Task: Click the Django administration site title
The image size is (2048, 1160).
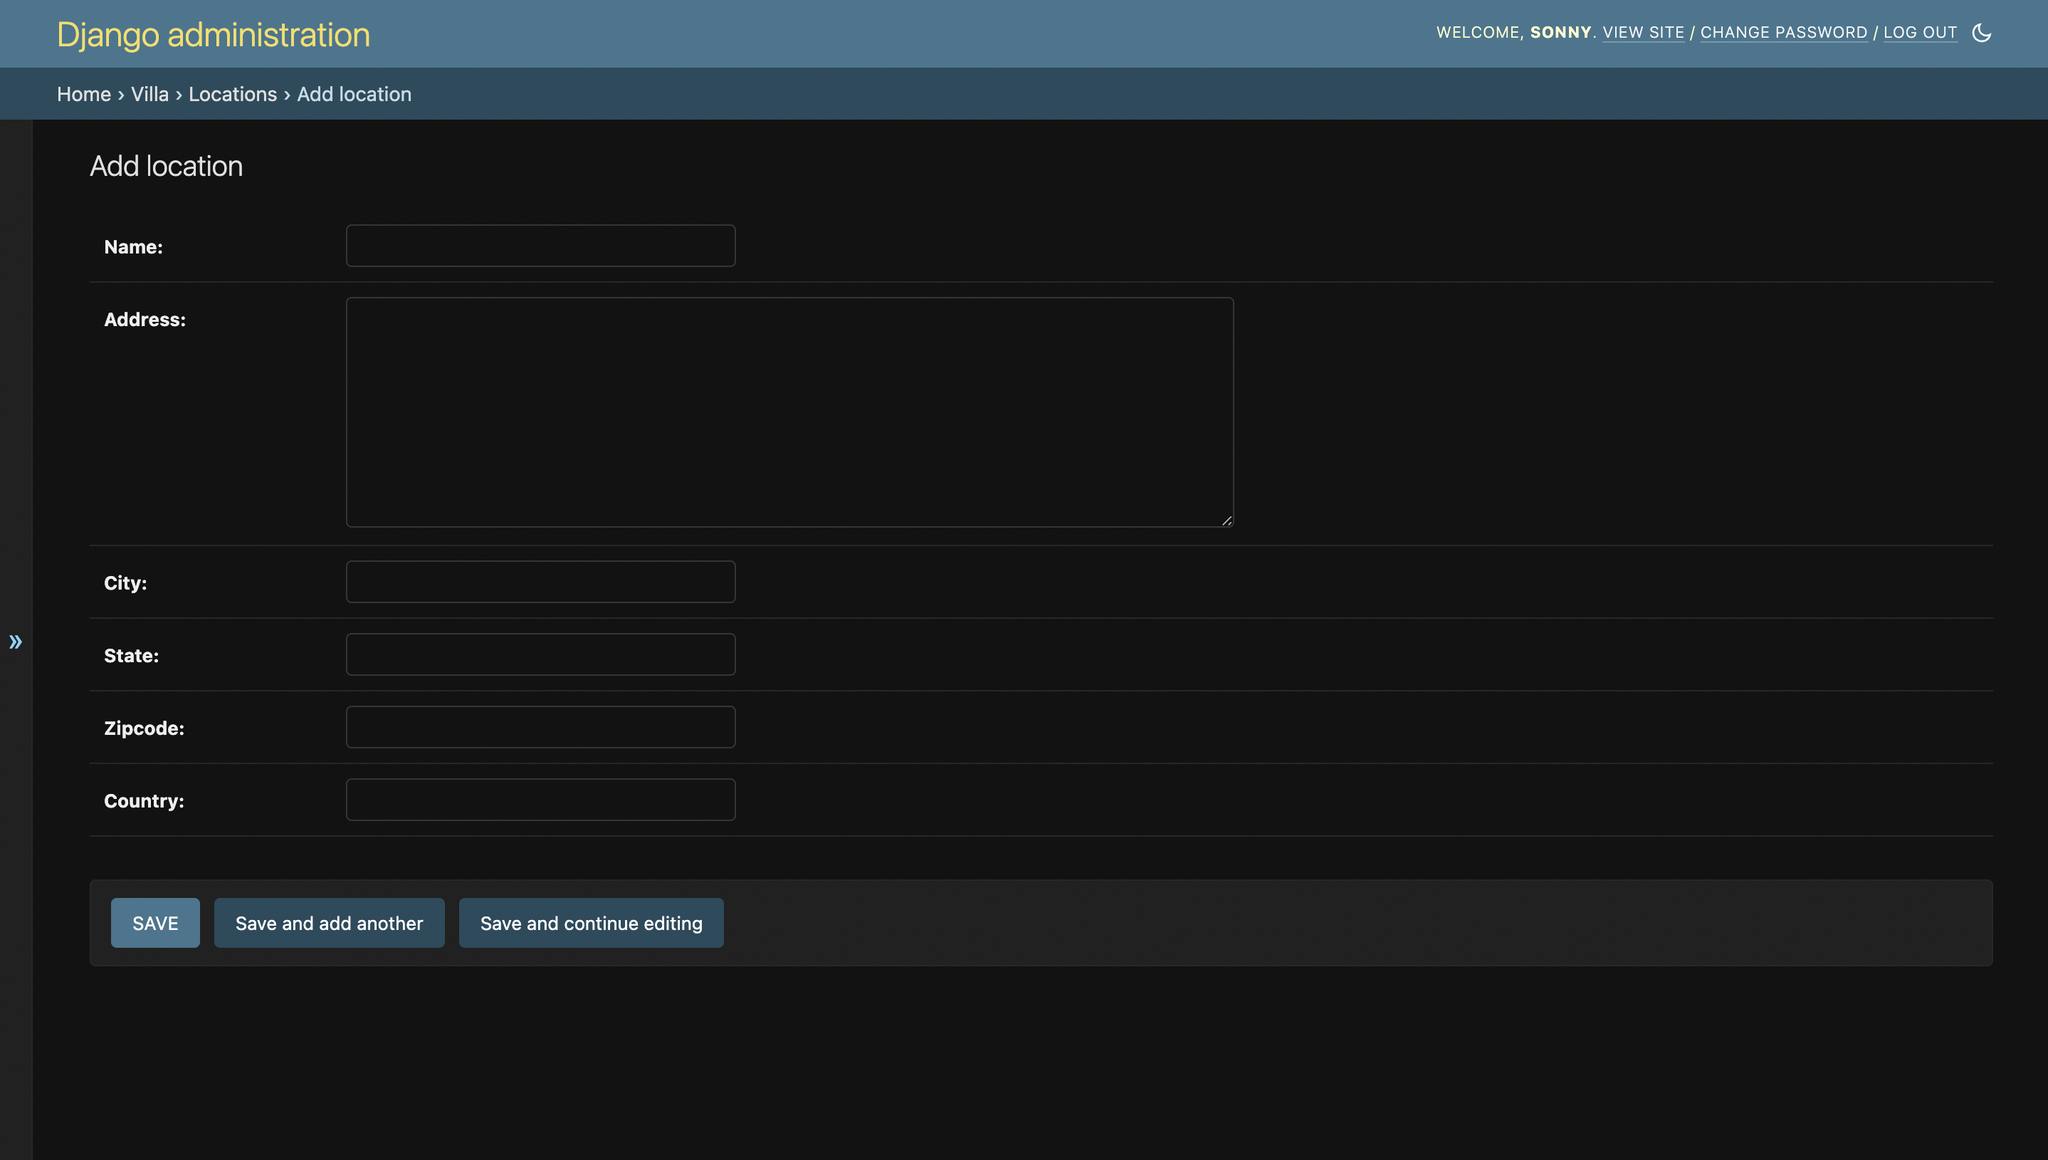Action: click(x=213, y=35)
